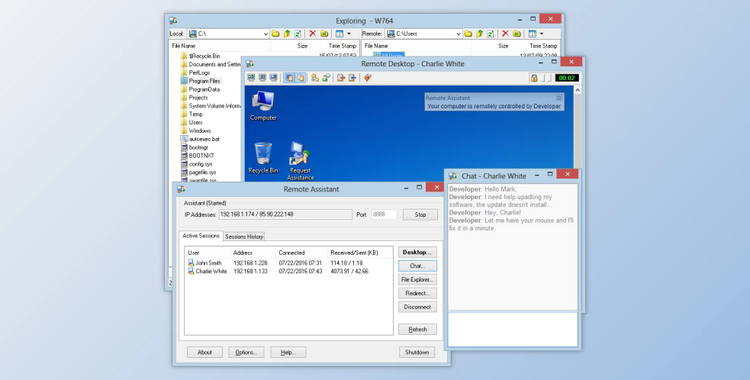Screen dimensions: 750x380
Task: Click the padlock icon in Remote Desktop toolbar
Action: pyautogui.click(x=534, y=78)
